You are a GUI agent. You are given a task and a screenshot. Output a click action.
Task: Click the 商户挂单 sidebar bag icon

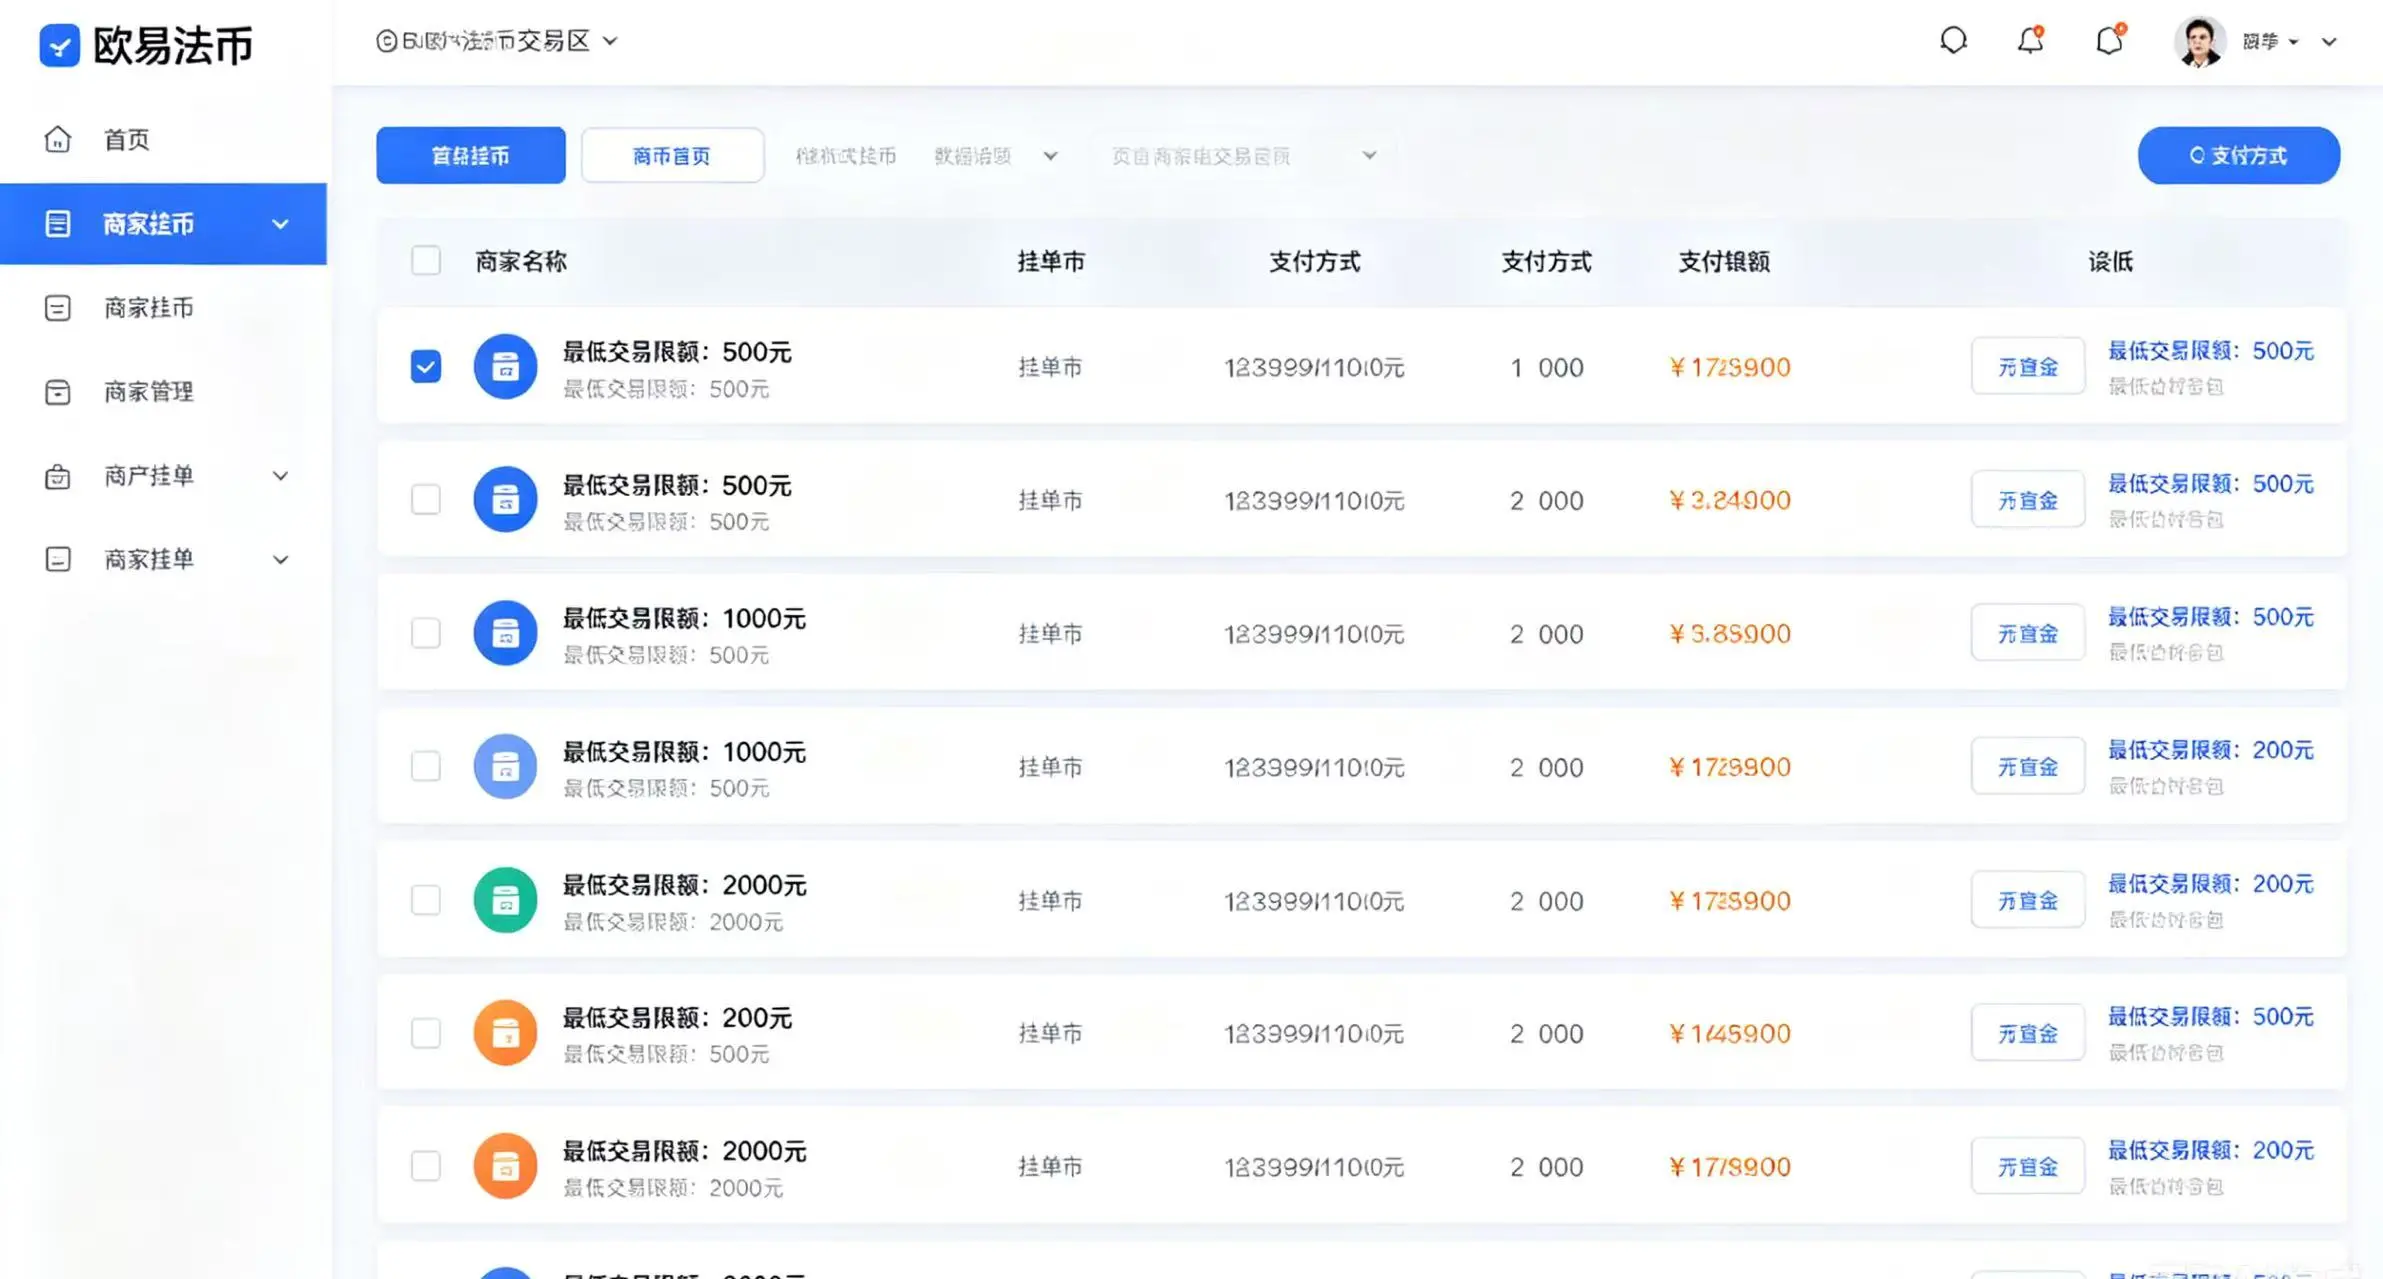point(58,476)
